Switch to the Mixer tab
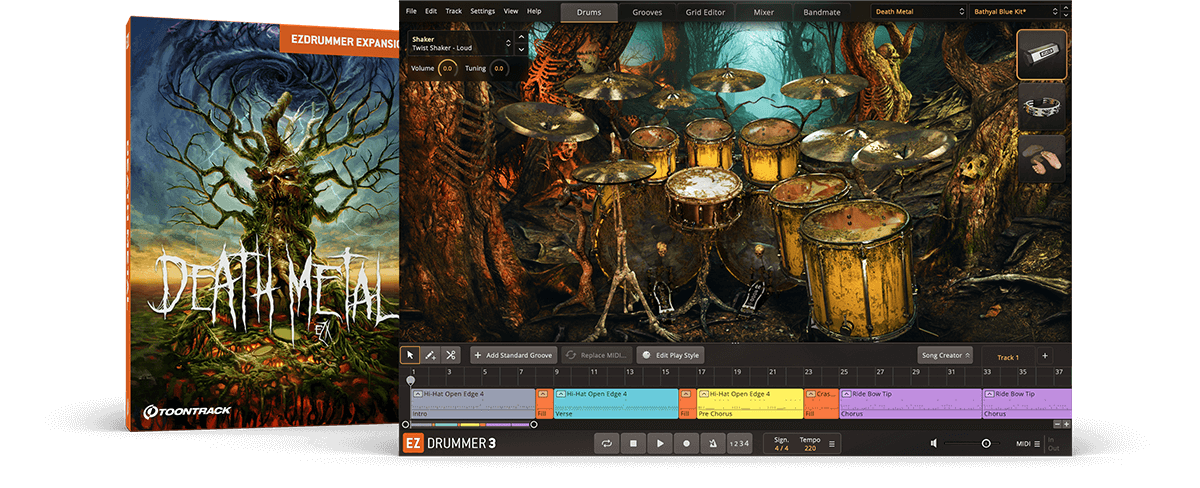Image resolution: width=1200 pixels, height=488 pixels. [763, 13]
